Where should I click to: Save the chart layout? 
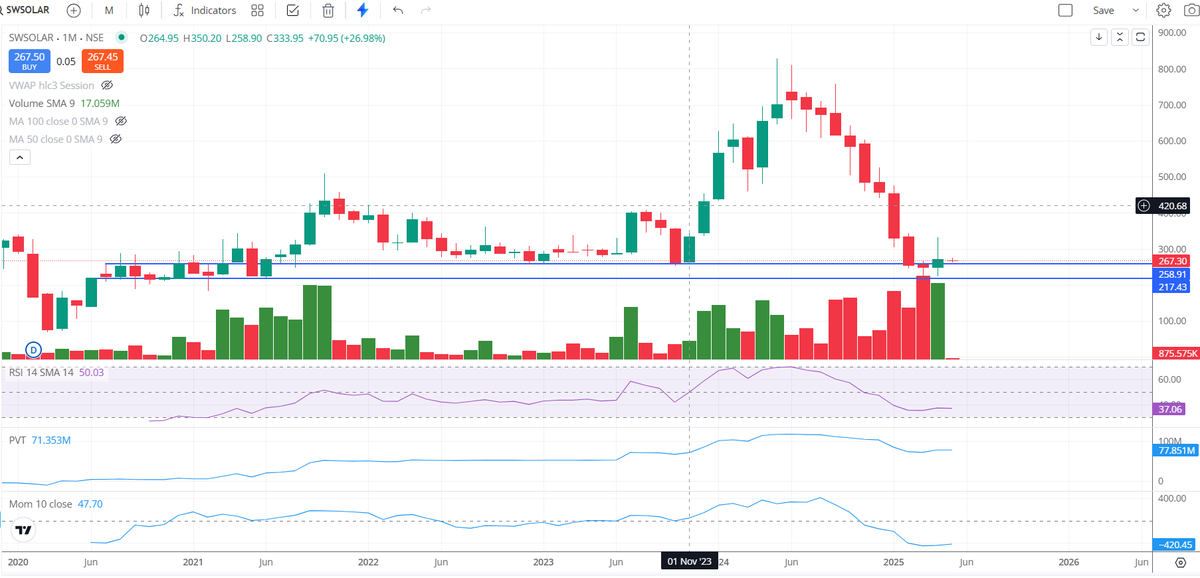pos(1103,10)
